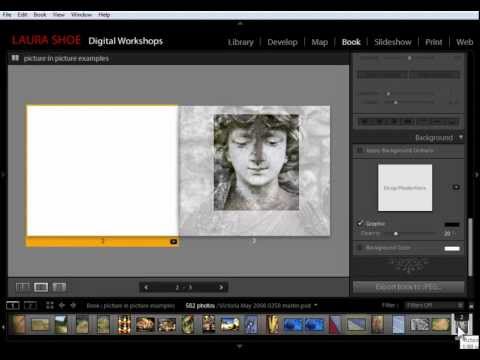Click the page number indicator between the arrows
The width and height of the screenshot is (480, 360).
[184, 287]
